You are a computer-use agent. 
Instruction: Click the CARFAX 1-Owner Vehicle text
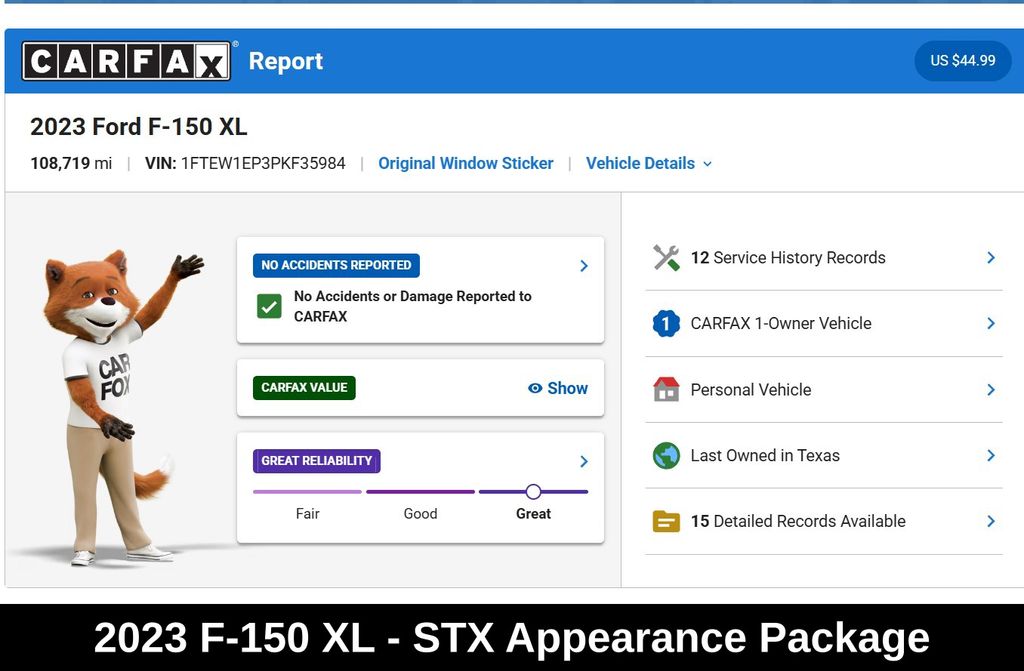(781, 323)
